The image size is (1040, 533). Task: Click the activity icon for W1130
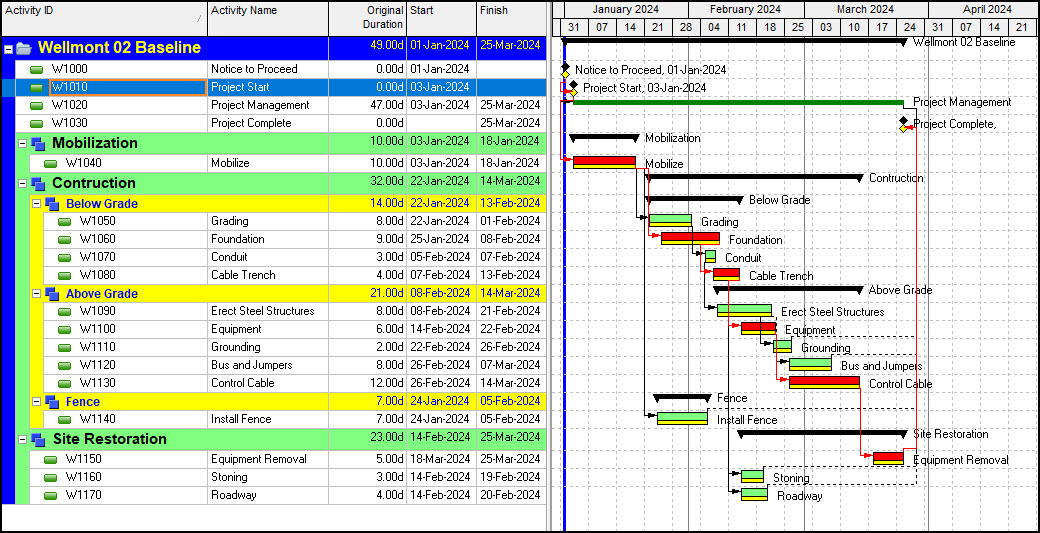click(64, 384)
